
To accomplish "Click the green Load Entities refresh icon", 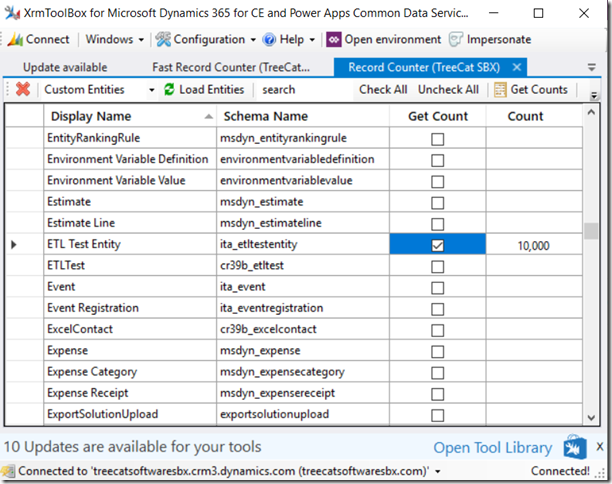I will 169,89.
